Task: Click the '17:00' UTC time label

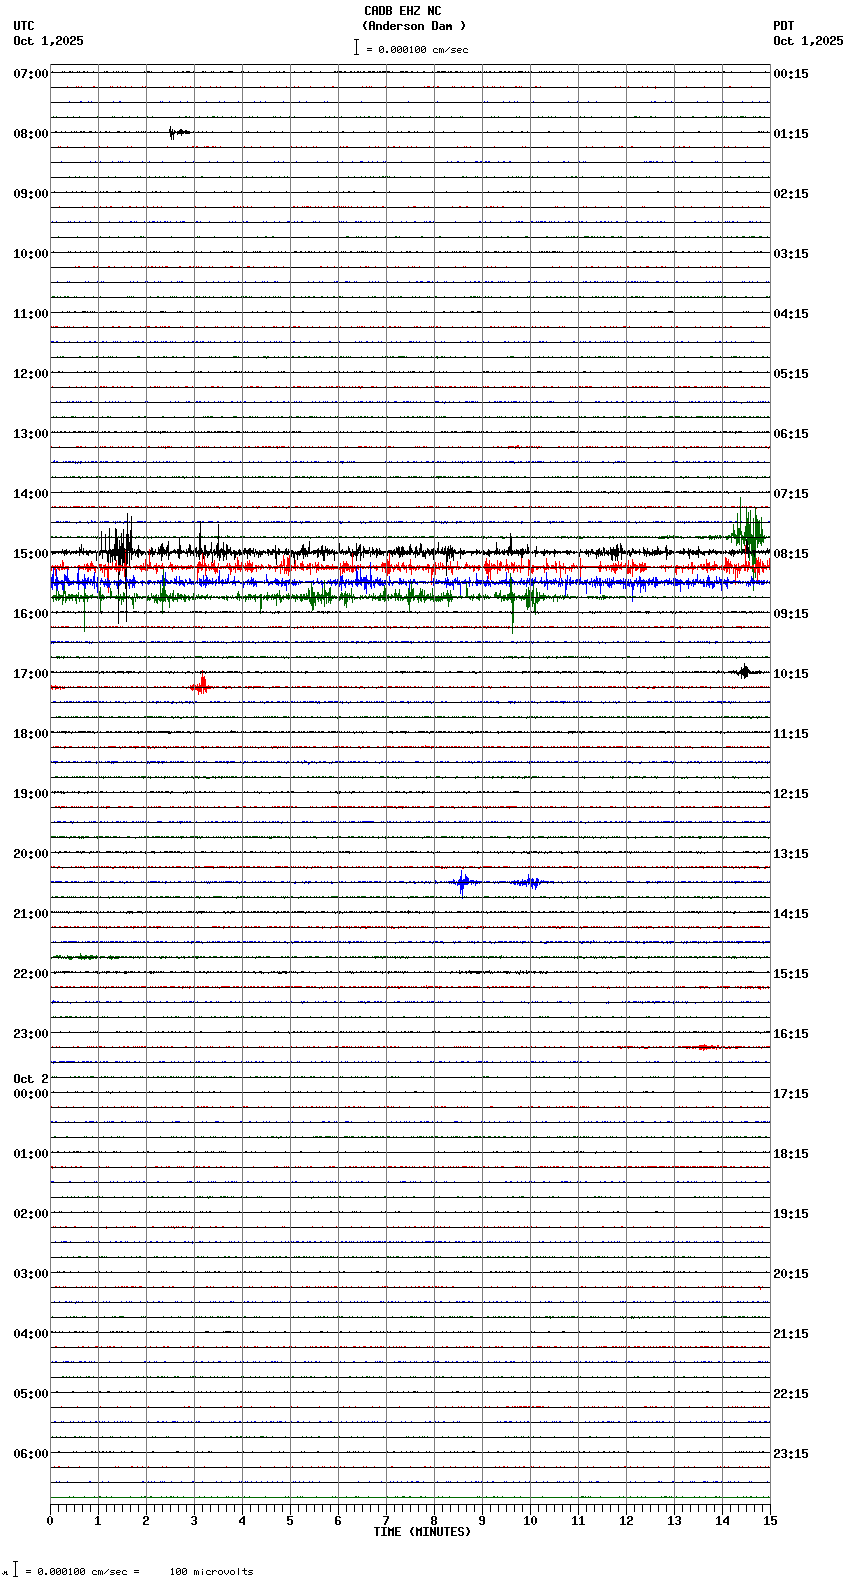Action: pyautogui.click(x=31, y=674)
